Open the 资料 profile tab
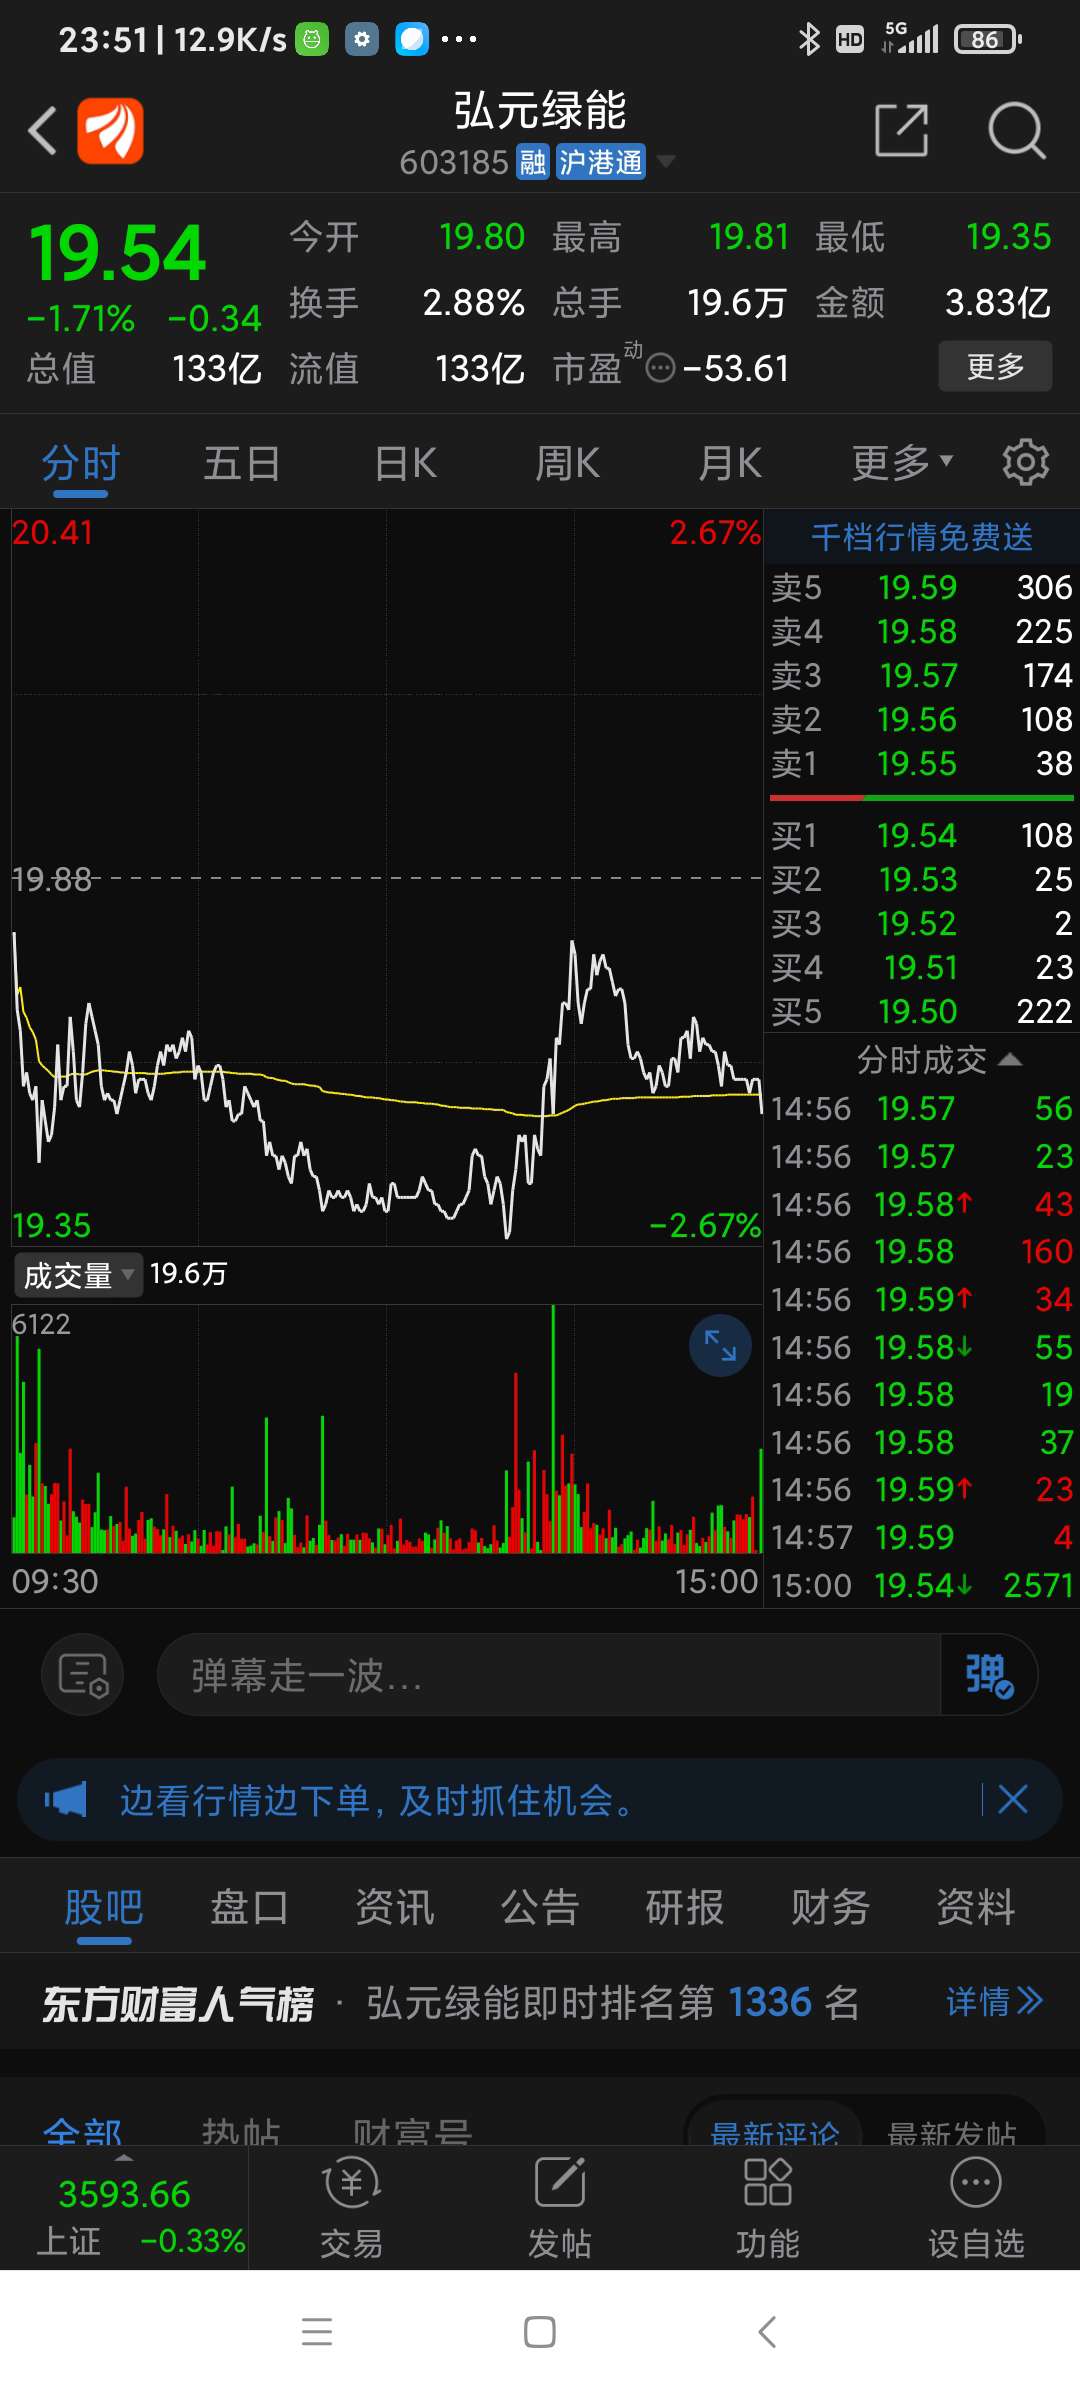This screenshot has width=1080, height=2400. click(976, 1907)
